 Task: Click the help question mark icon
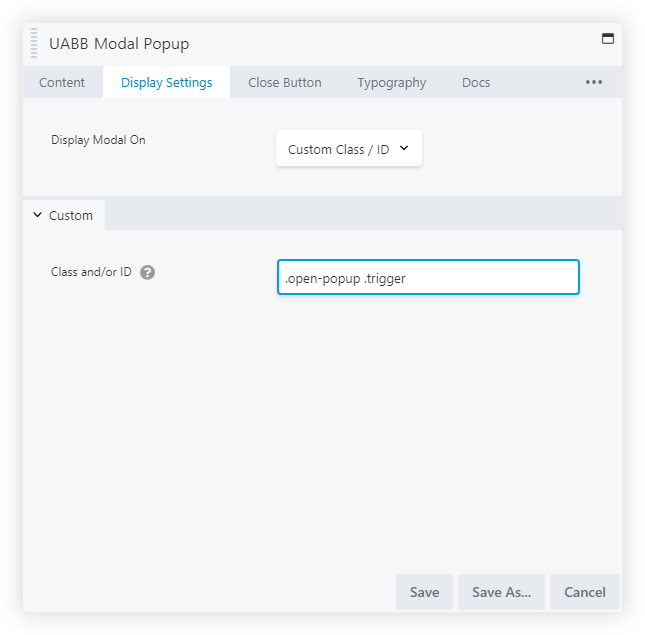[147, 272]
